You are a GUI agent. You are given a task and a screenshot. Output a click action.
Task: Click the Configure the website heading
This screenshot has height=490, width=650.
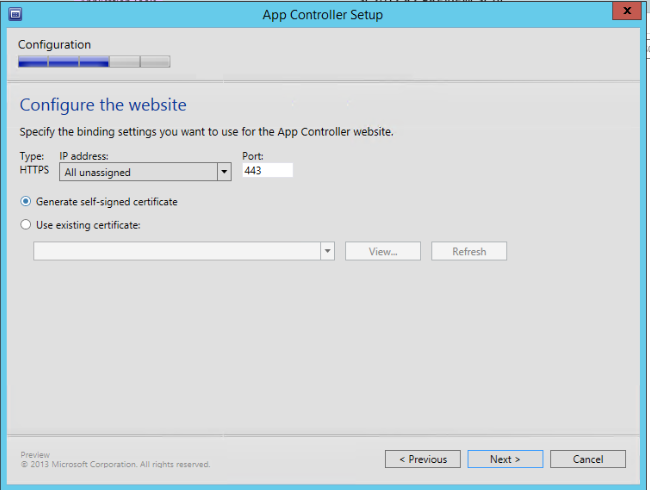[x=103, y=105]
